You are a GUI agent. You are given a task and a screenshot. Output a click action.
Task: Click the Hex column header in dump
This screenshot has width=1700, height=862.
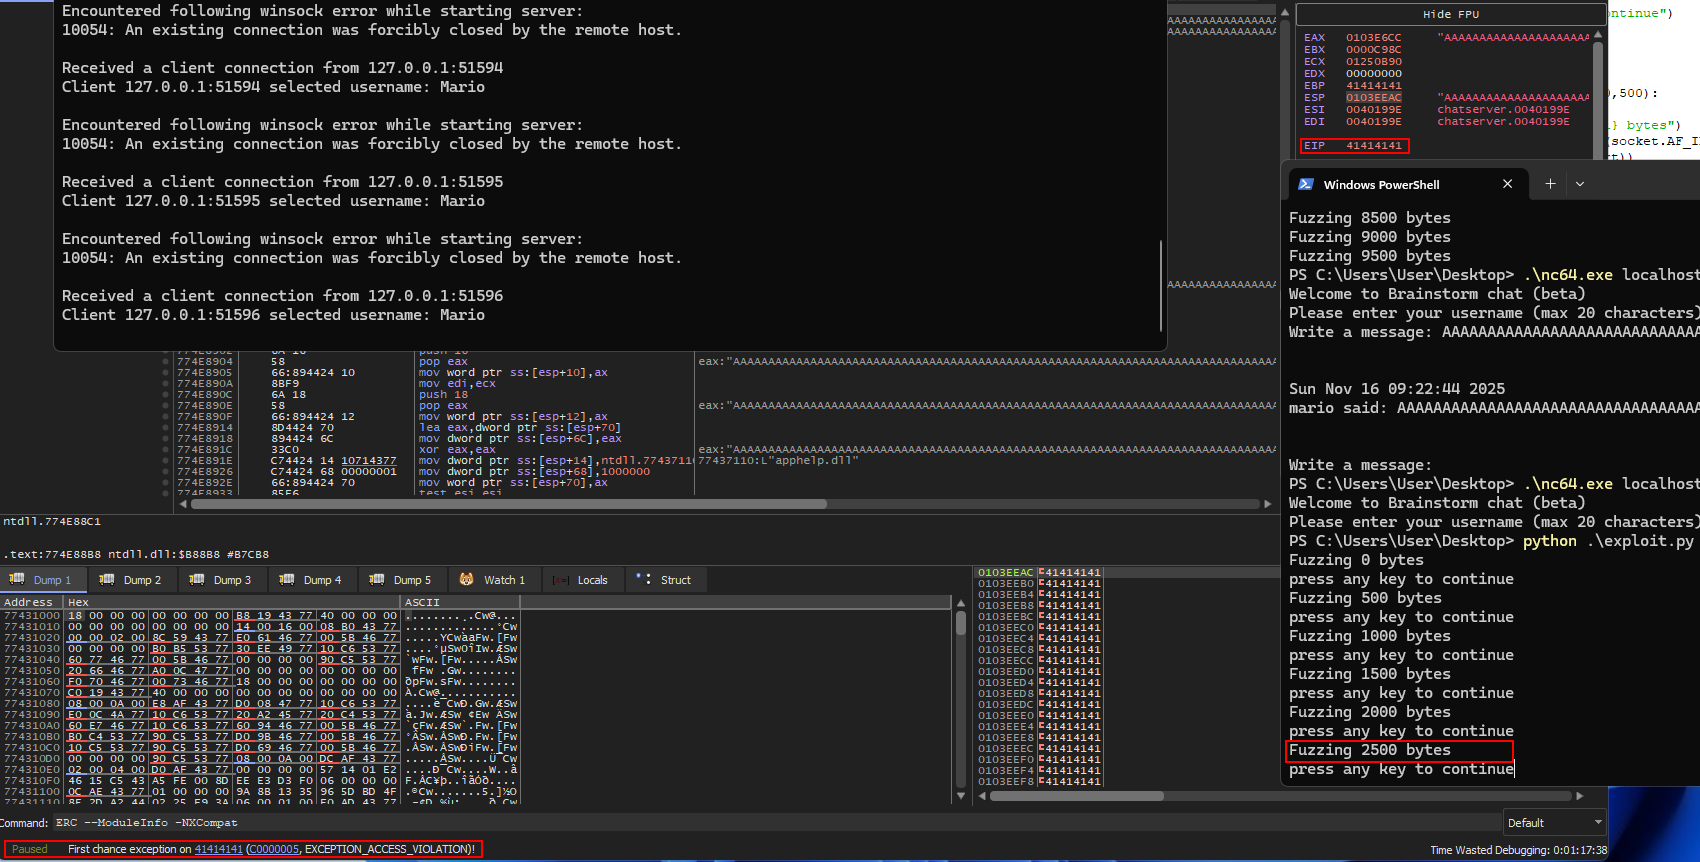pos(232,602)
